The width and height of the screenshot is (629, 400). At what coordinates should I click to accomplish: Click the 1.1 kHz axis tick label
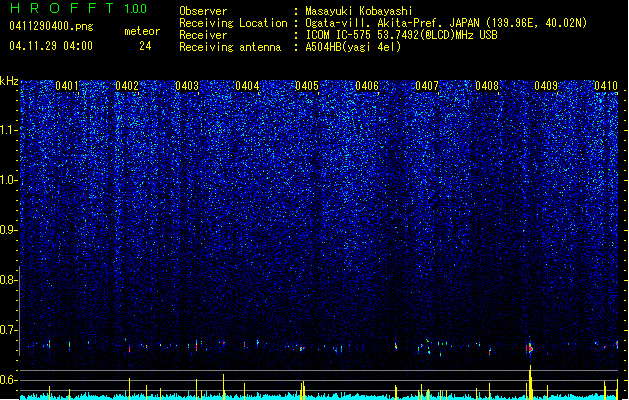coord(7,130)
